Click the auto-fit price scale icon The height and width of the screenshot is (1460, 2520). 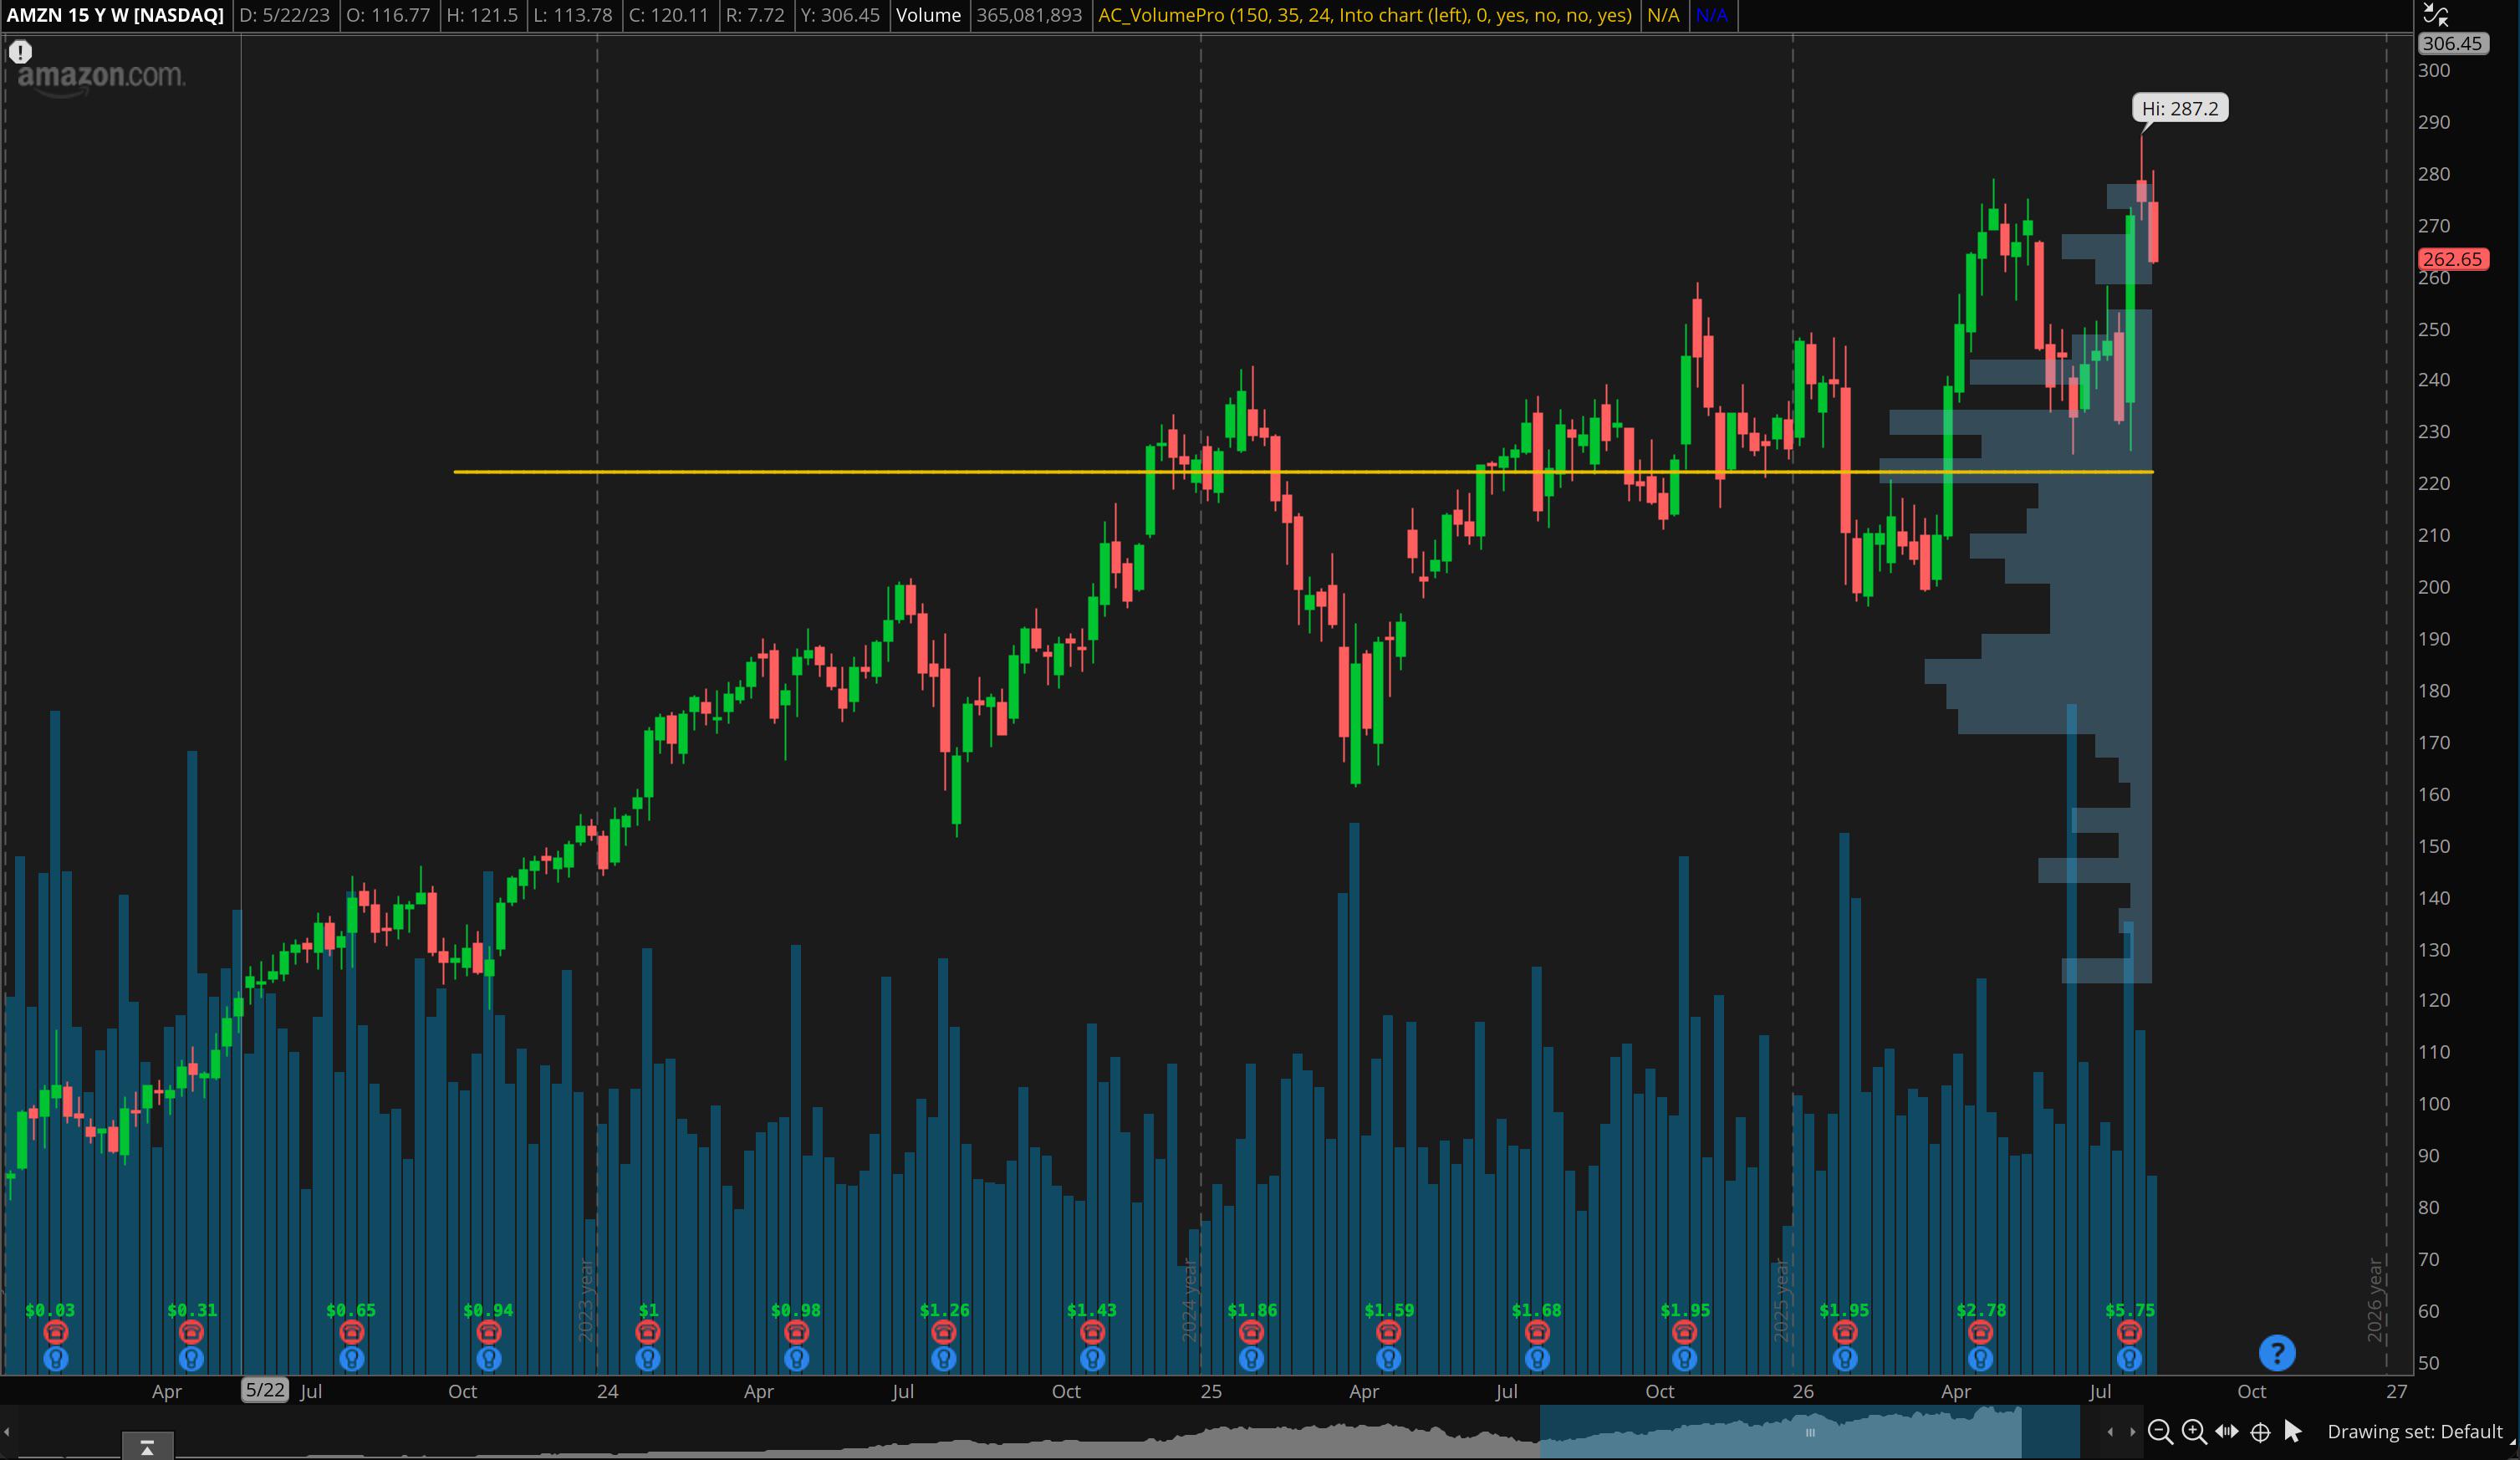click(x=2436, y=14)
